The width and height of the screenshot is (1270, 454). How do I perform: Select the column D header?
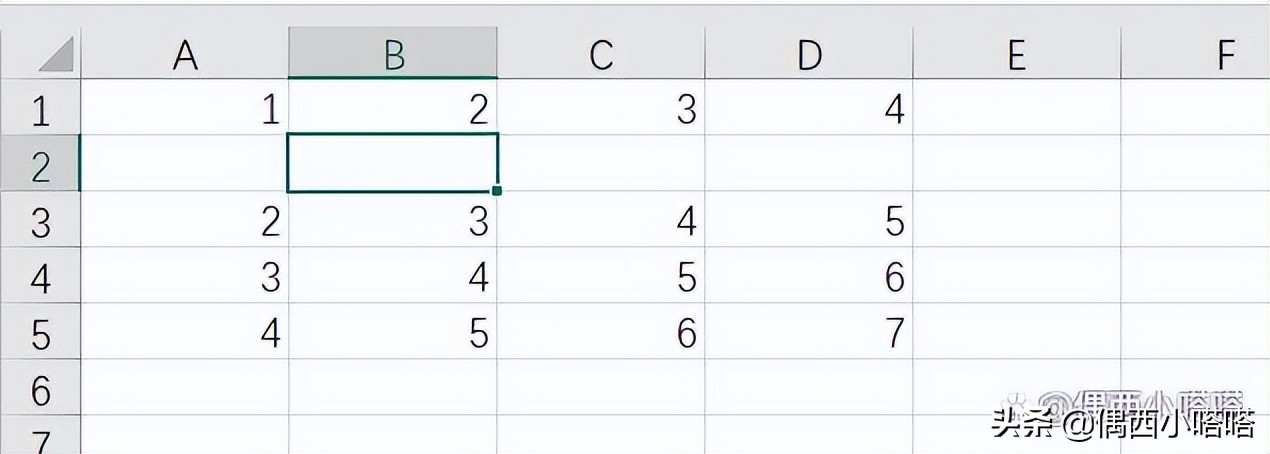809,56
